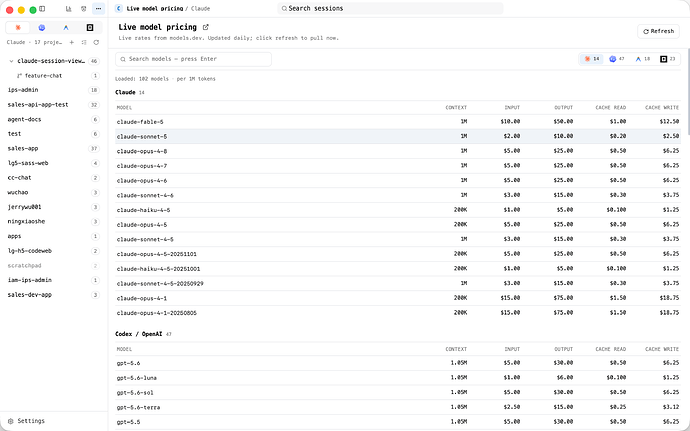The height and width of the screenshot is (431, 690).
Task: Open models.dev via external link icon
Action: [x=206, y=27]
